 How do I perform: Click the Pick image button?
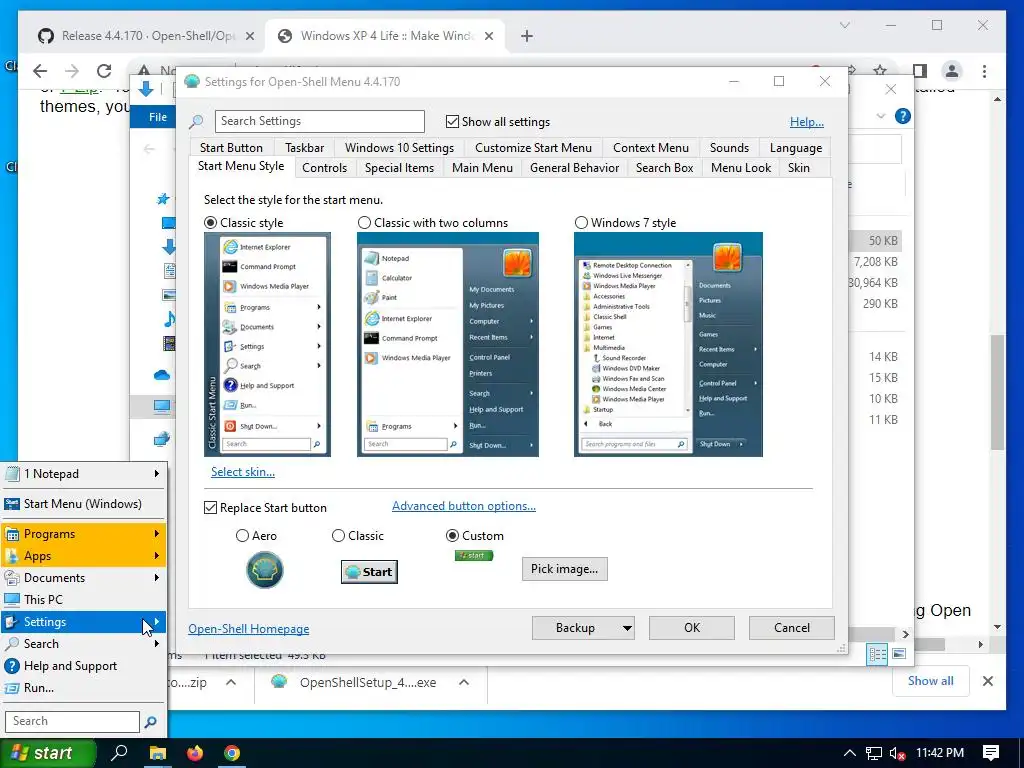pos(564,569)
